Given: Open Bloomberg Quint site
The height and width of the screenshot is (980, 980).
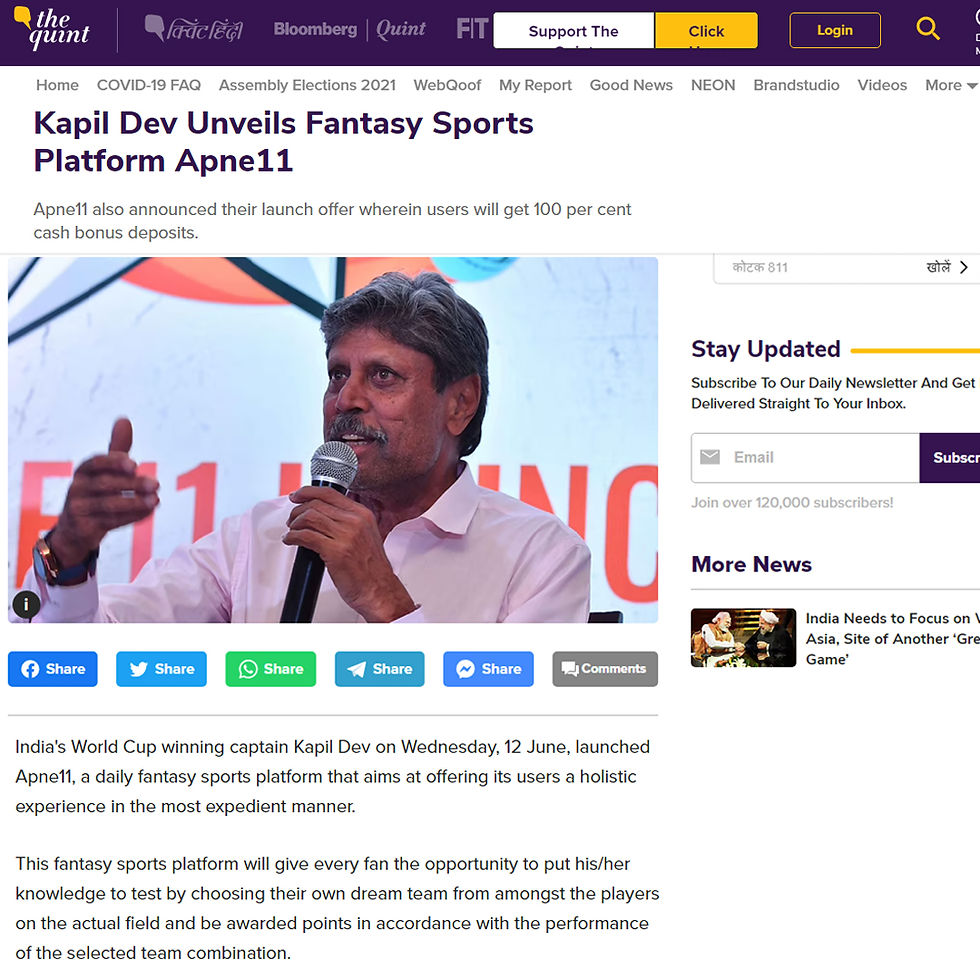Looking at the screenshot, I should [349, 29].
